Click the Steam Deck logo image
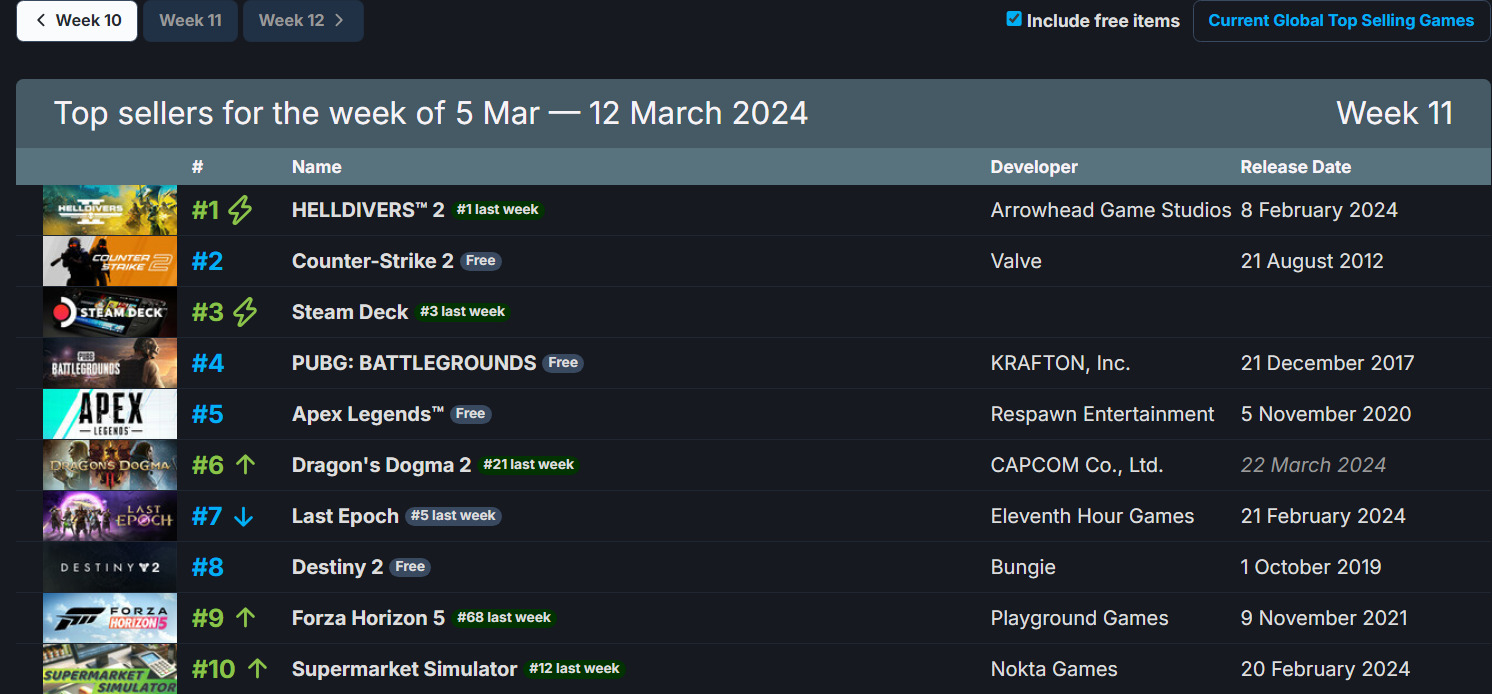1492x694 pixels. (x=110, y=312)
